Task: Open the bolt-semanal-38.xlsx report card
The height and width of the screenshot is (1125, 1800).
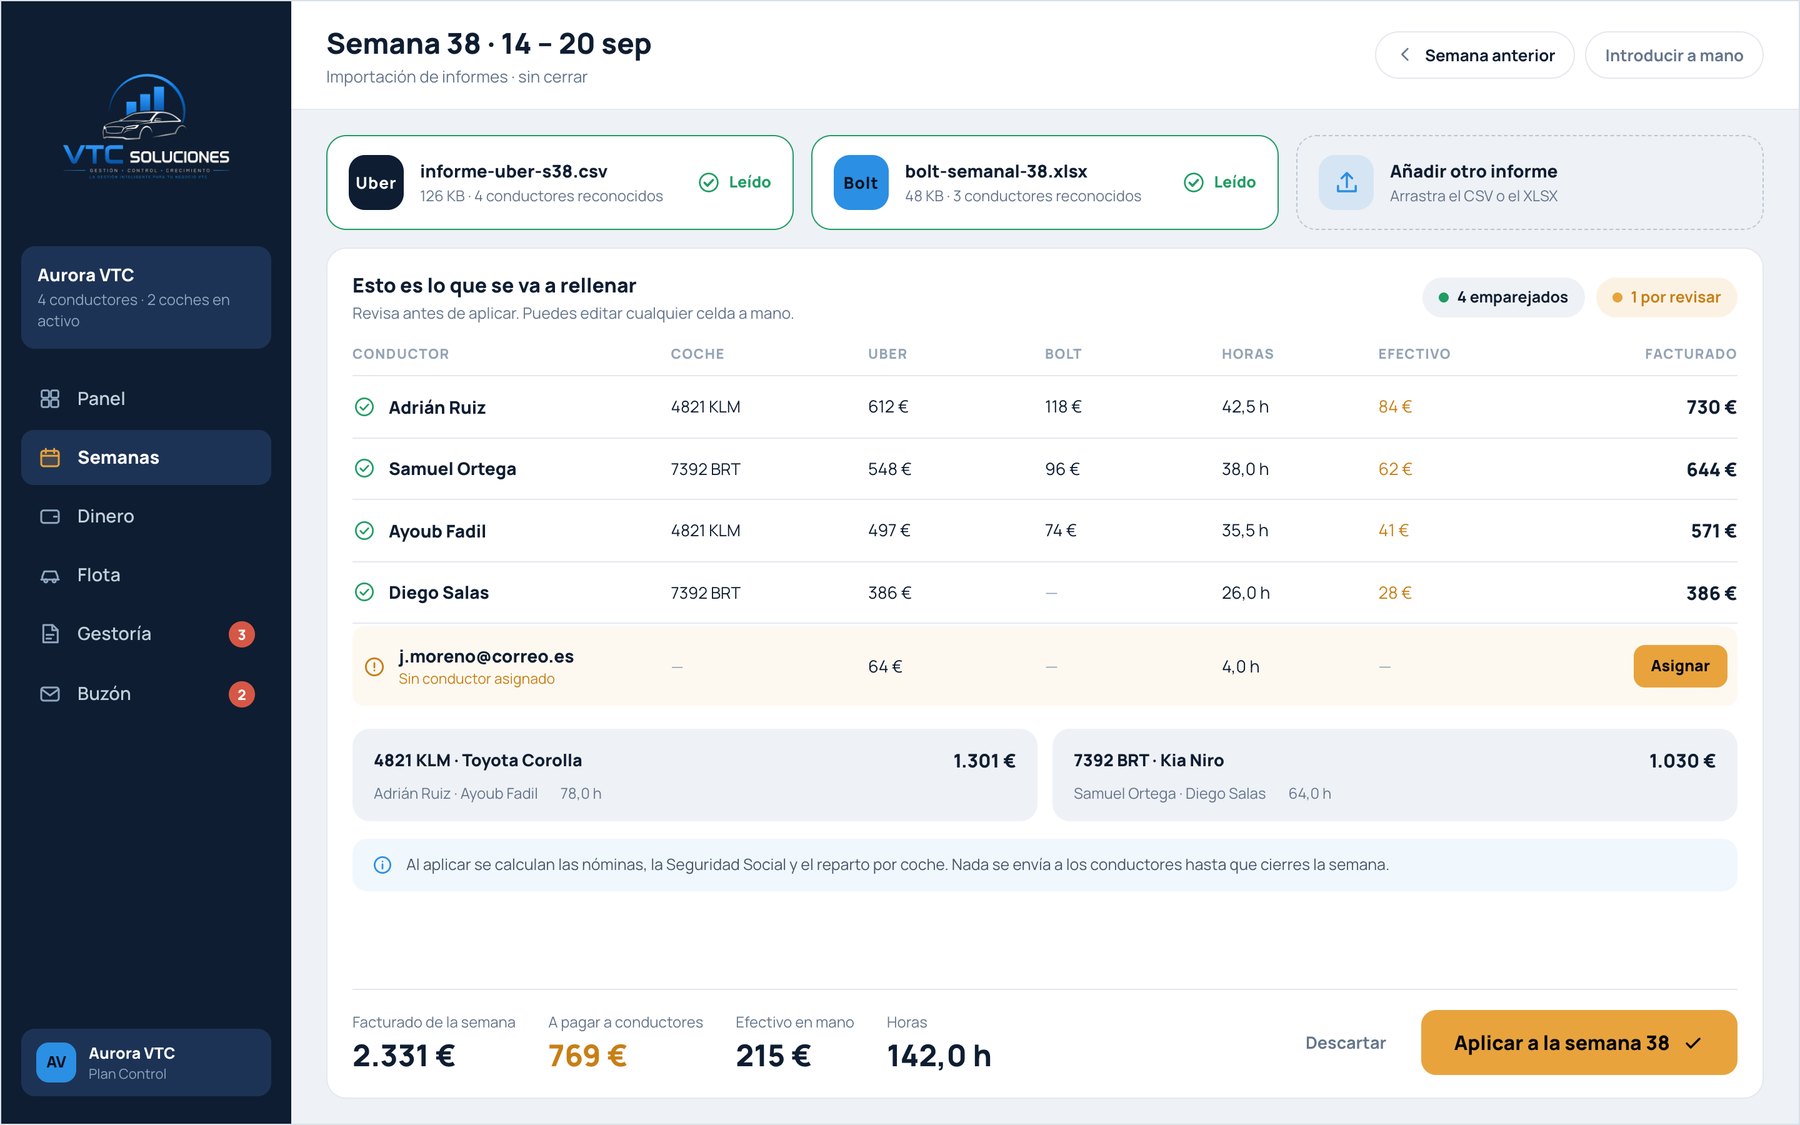Action: 1045,182
